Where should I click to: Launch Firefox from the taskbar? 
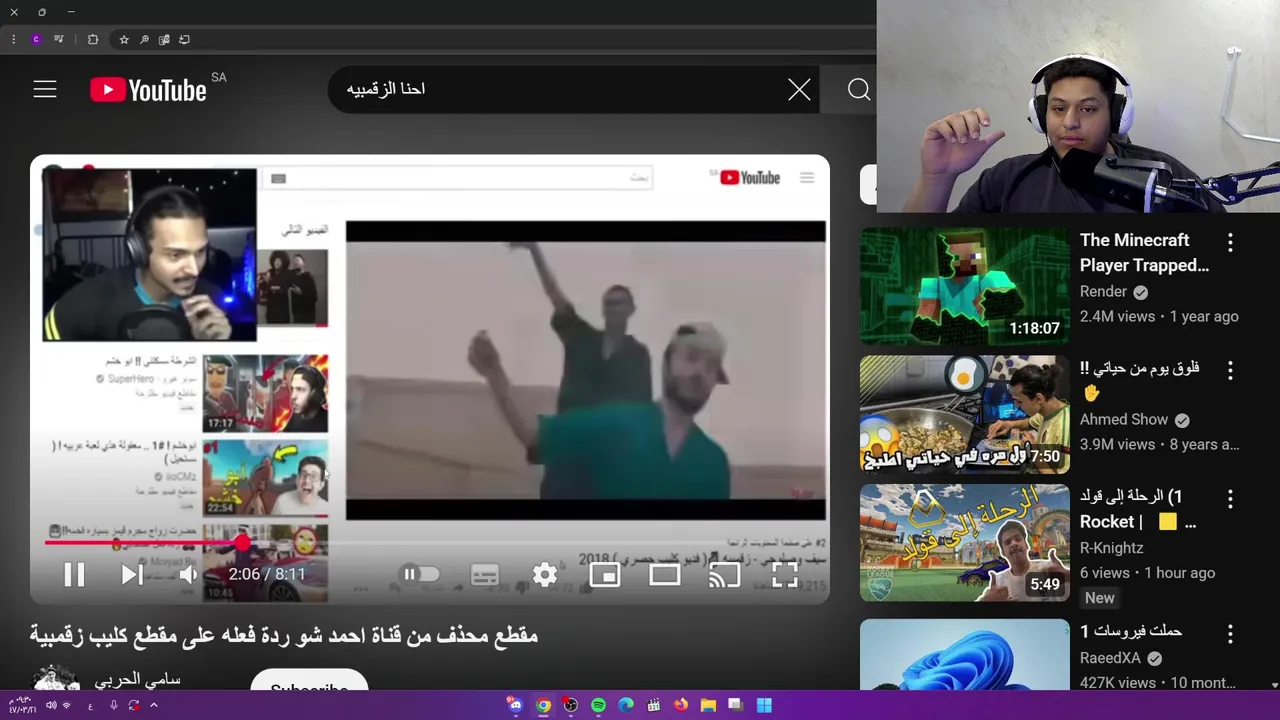click(681, 705)
